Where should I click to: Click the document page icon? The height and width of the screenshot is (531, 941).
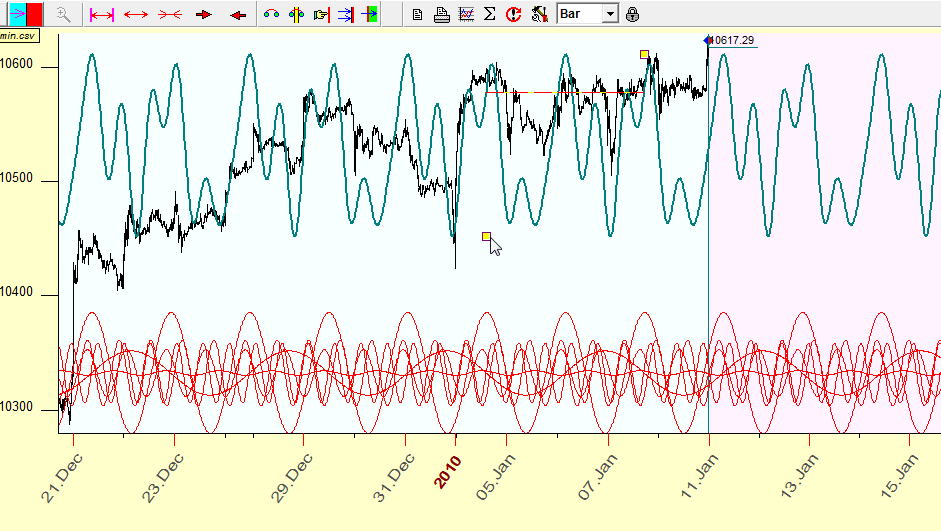point(417,14)
